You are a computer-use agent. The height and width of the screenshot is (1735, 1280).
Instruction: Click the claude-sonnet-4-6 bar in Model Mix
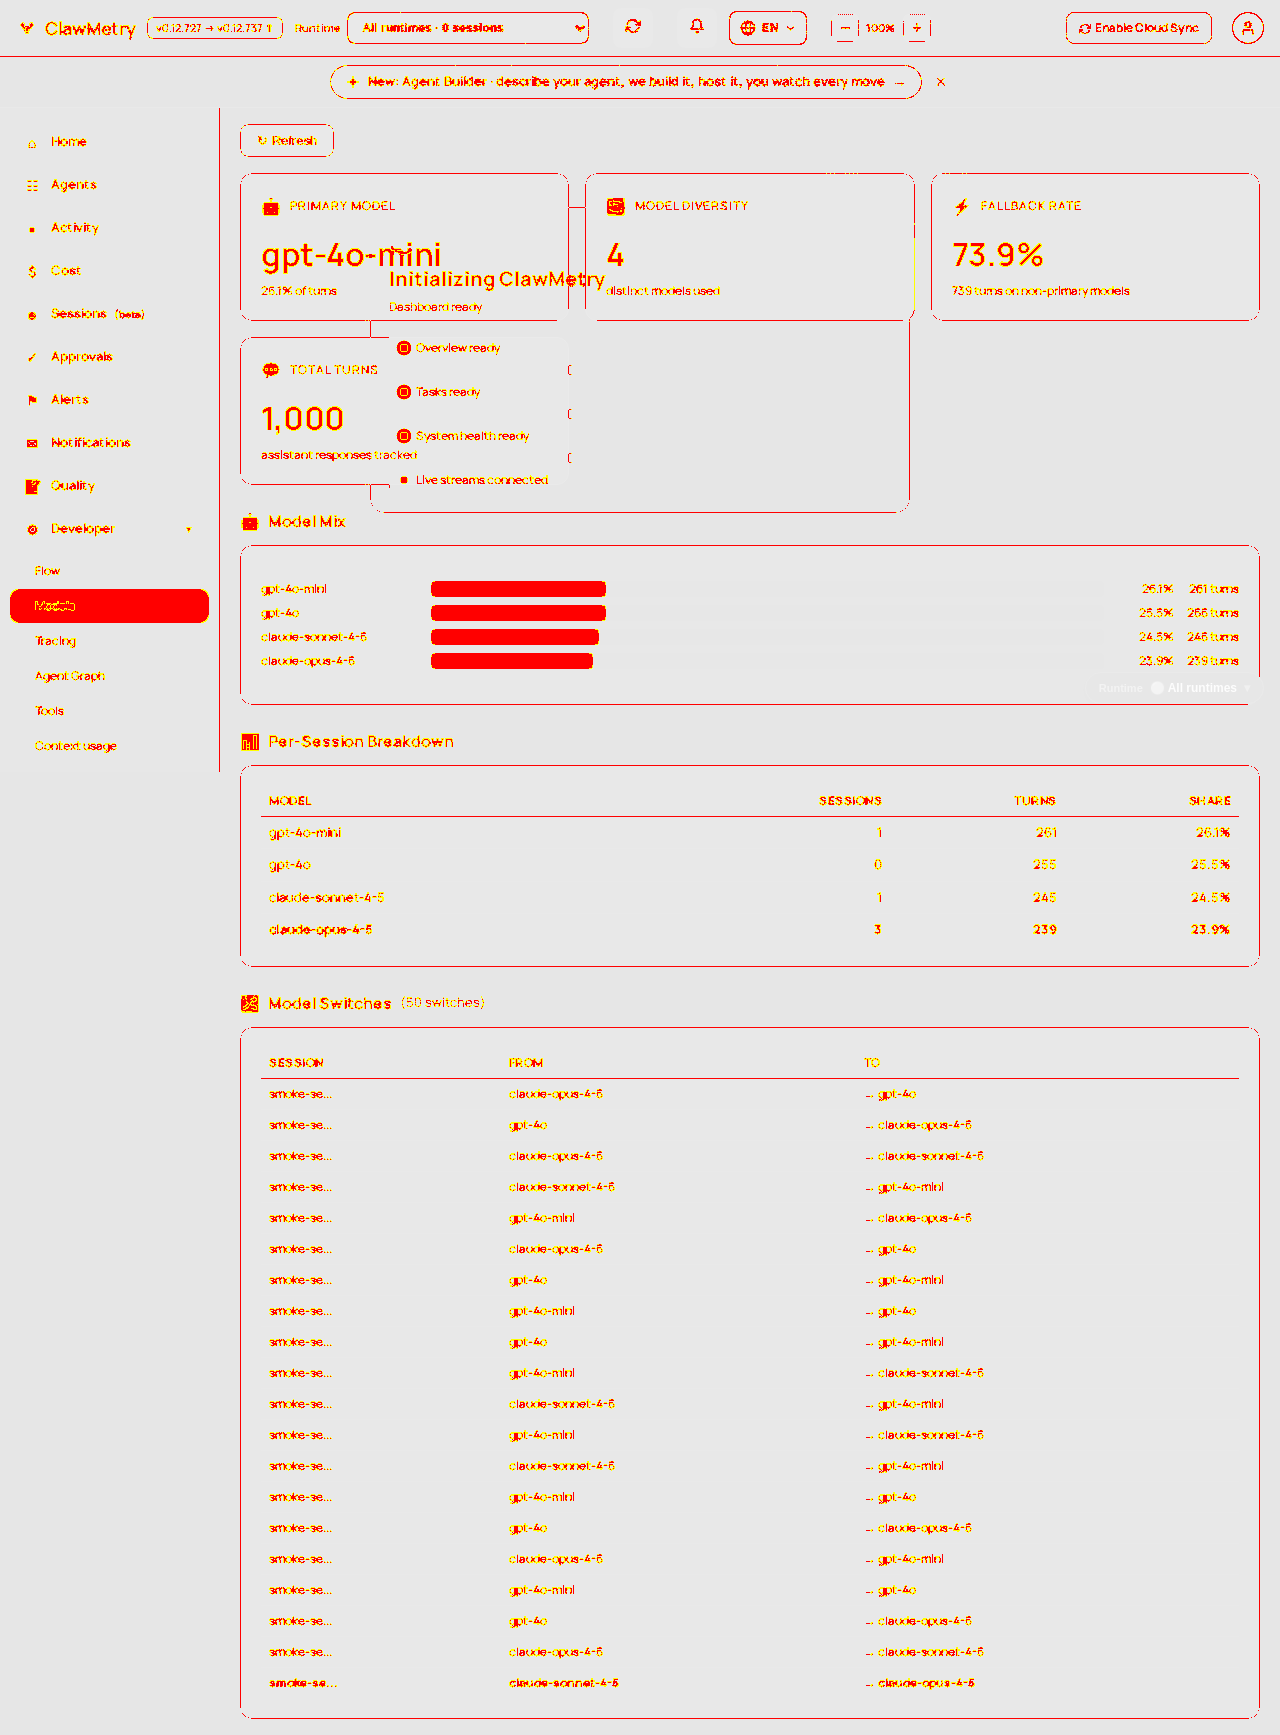pyautogui.click(x=515, y=637)
